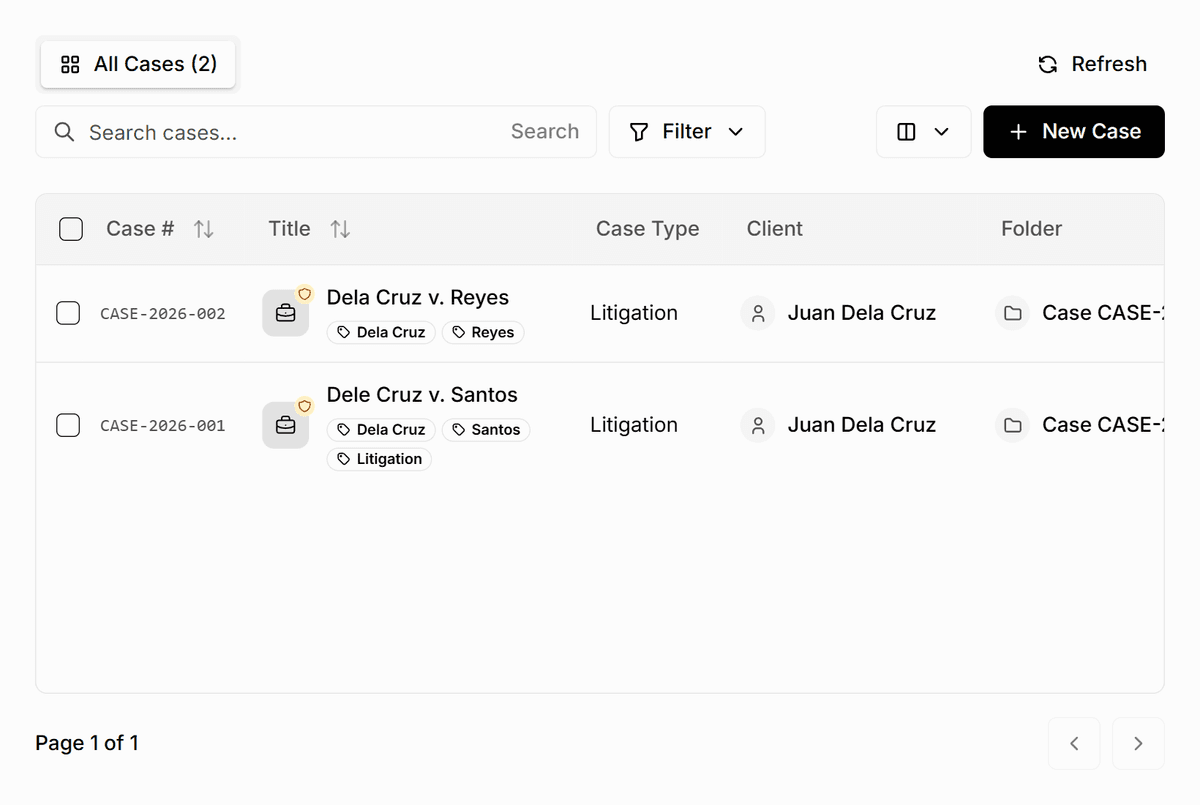Open the folder icon in the CASE-2026-002 row
The width and height of the screenshot is (1200, 805).
[x=1012, y=313]
